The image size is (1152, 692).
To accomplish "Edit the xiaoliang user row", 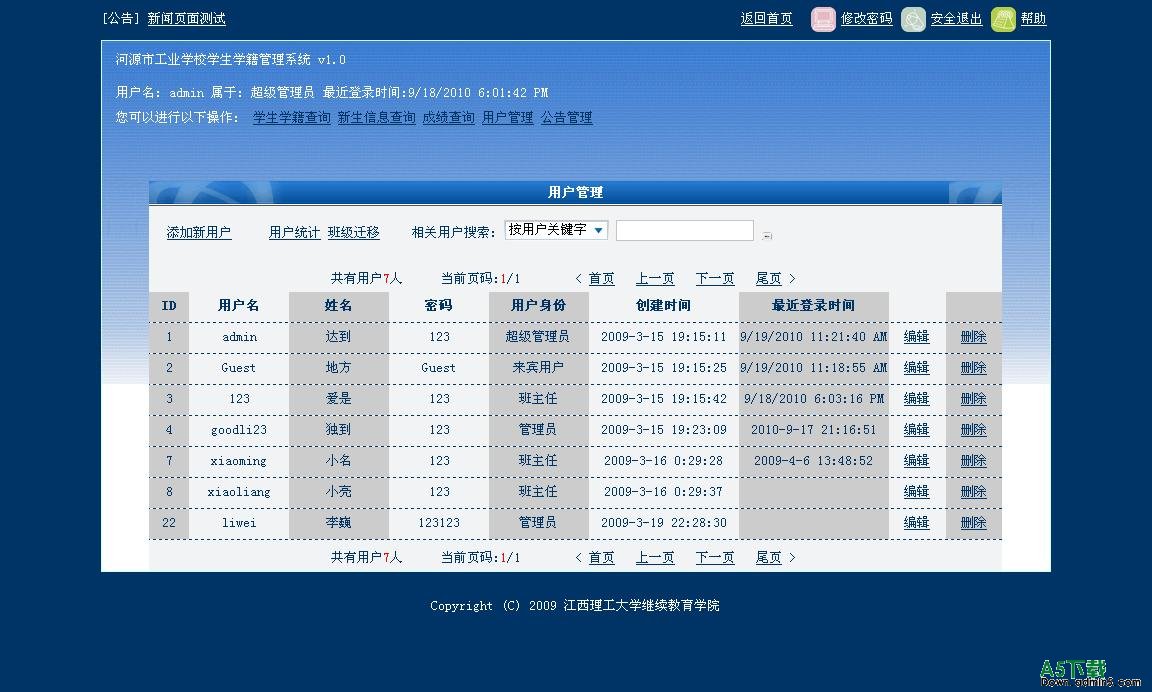I will coord(916,492).
